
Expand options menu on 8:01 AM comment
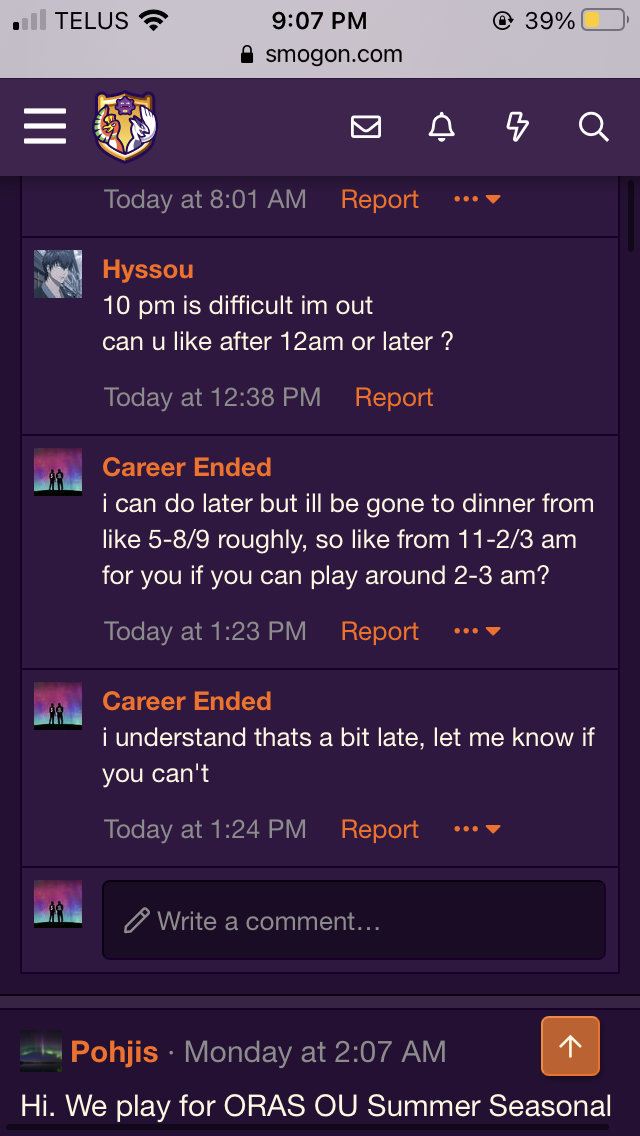pos(478,199)
